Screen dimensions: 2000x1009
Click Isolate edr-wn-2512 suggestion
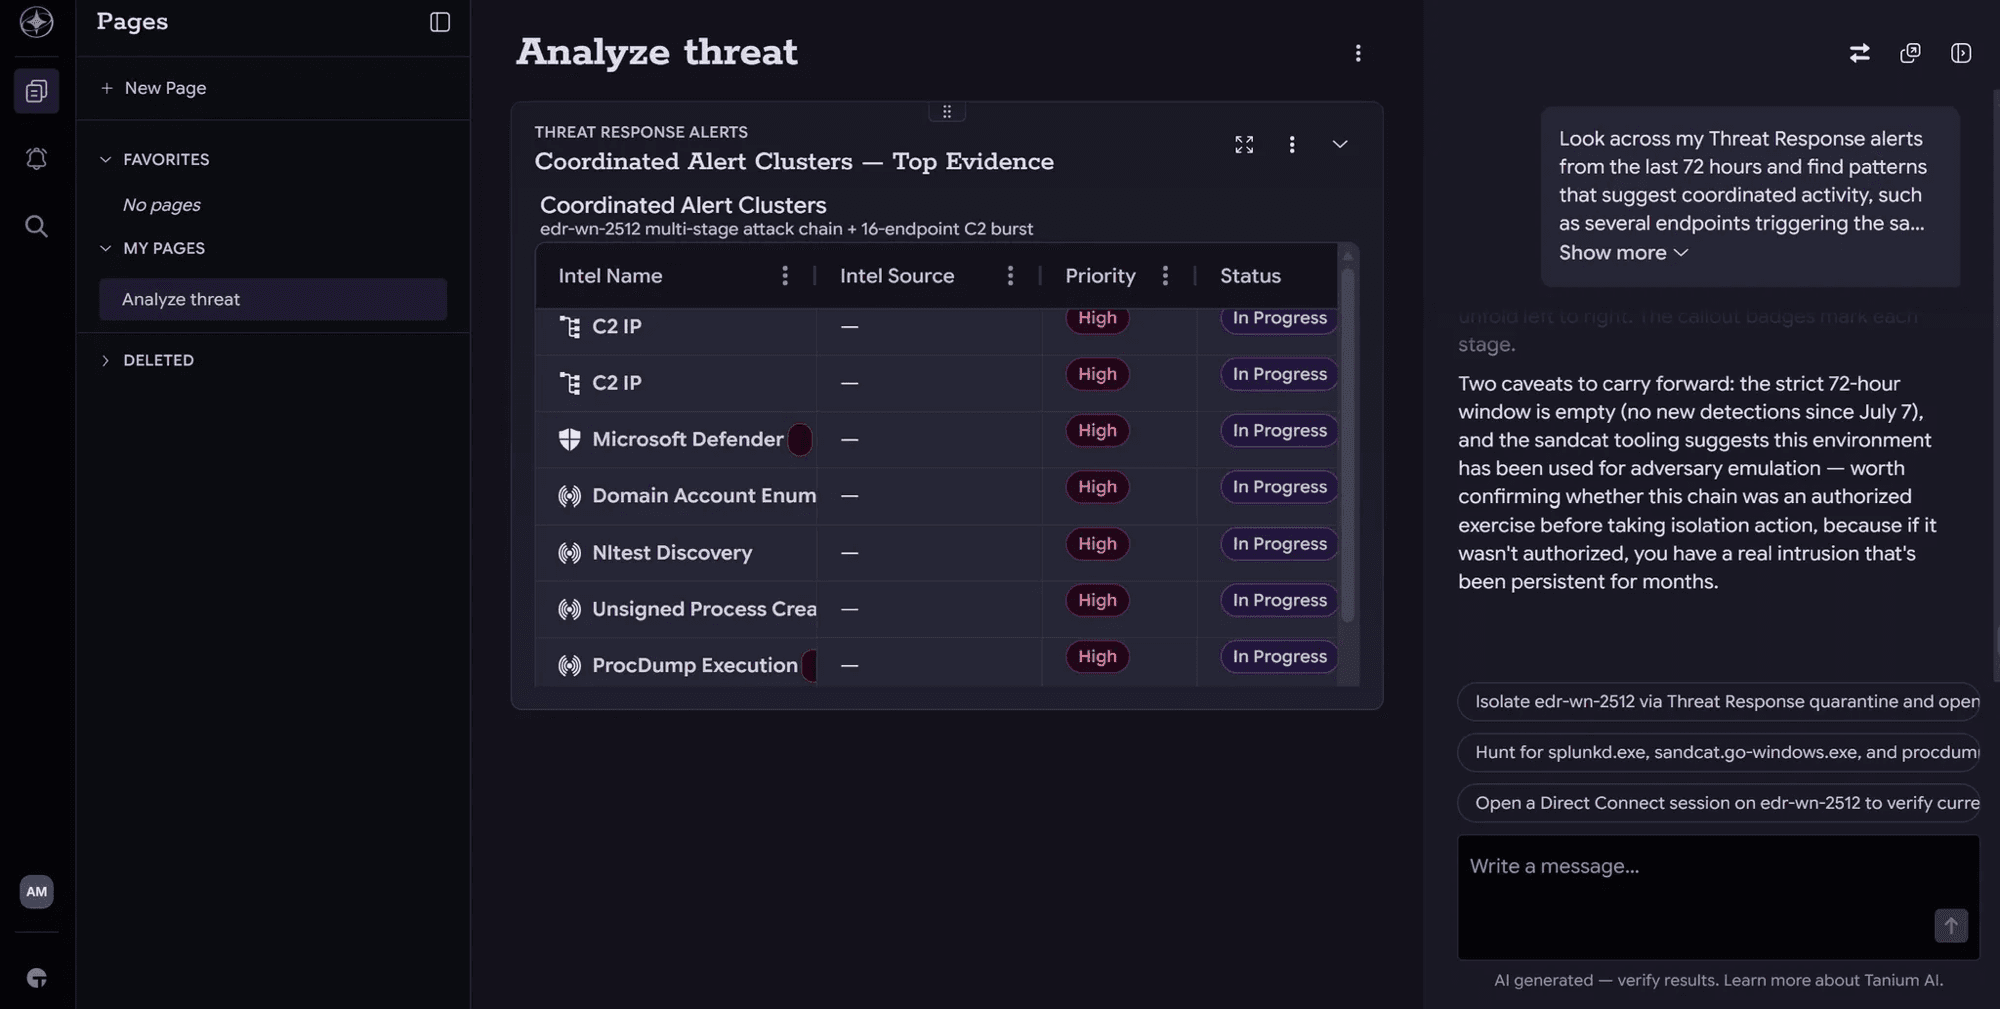[1718, 702]
